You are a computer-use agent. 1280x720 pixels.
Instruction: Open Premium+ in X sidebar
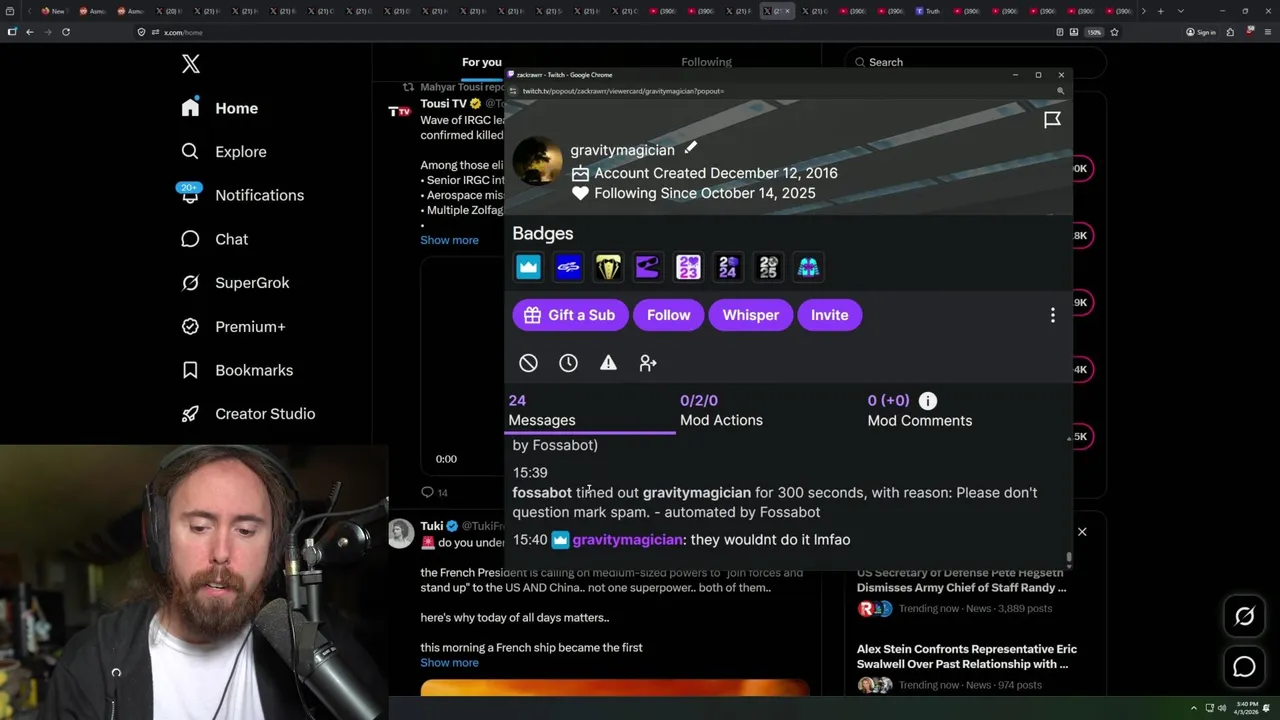pos(233,326)
